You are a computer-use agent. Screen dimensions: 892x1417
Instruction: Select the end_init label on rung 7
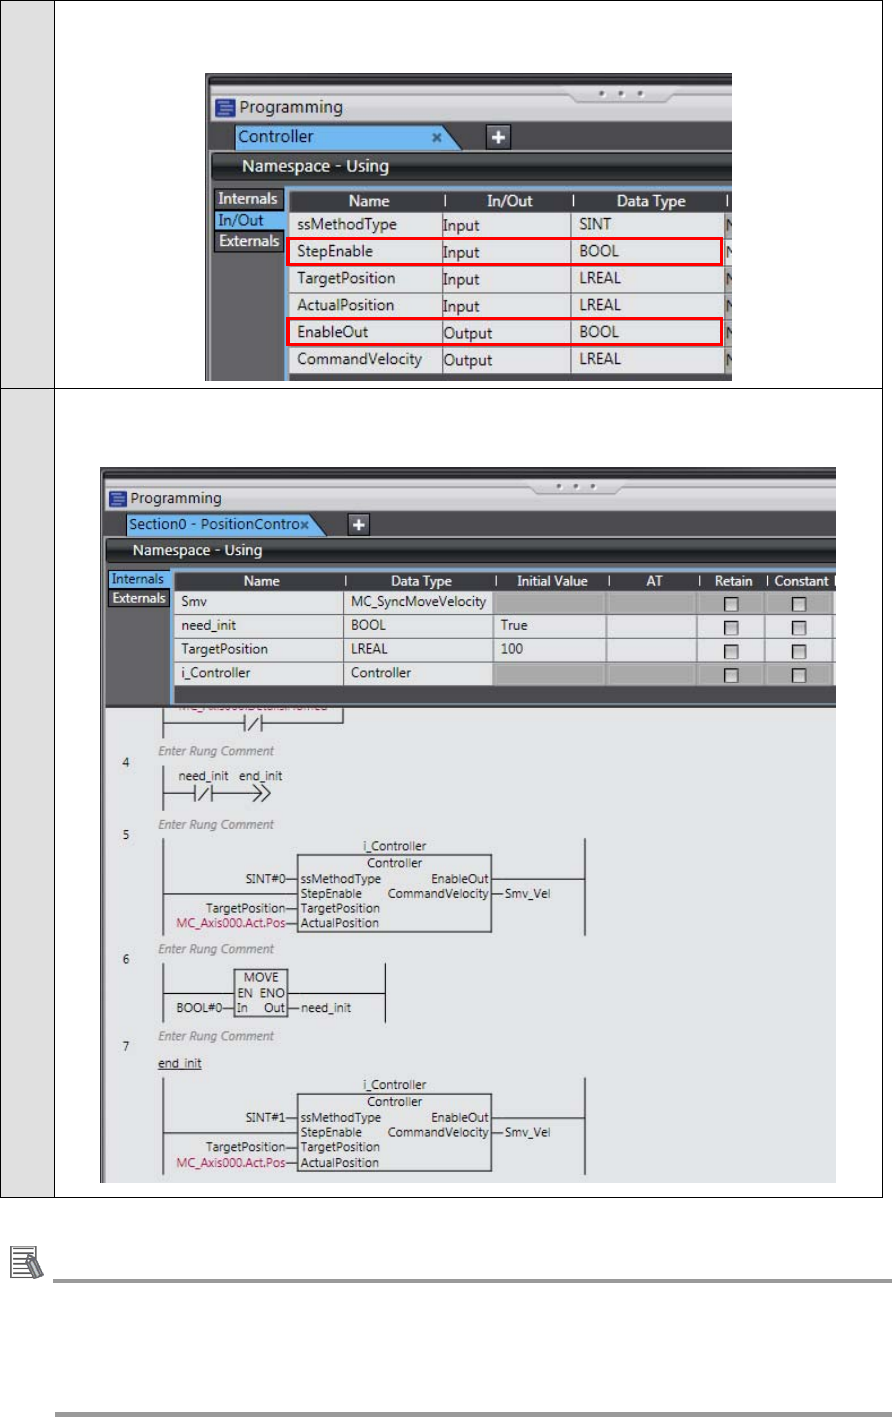180,1063
